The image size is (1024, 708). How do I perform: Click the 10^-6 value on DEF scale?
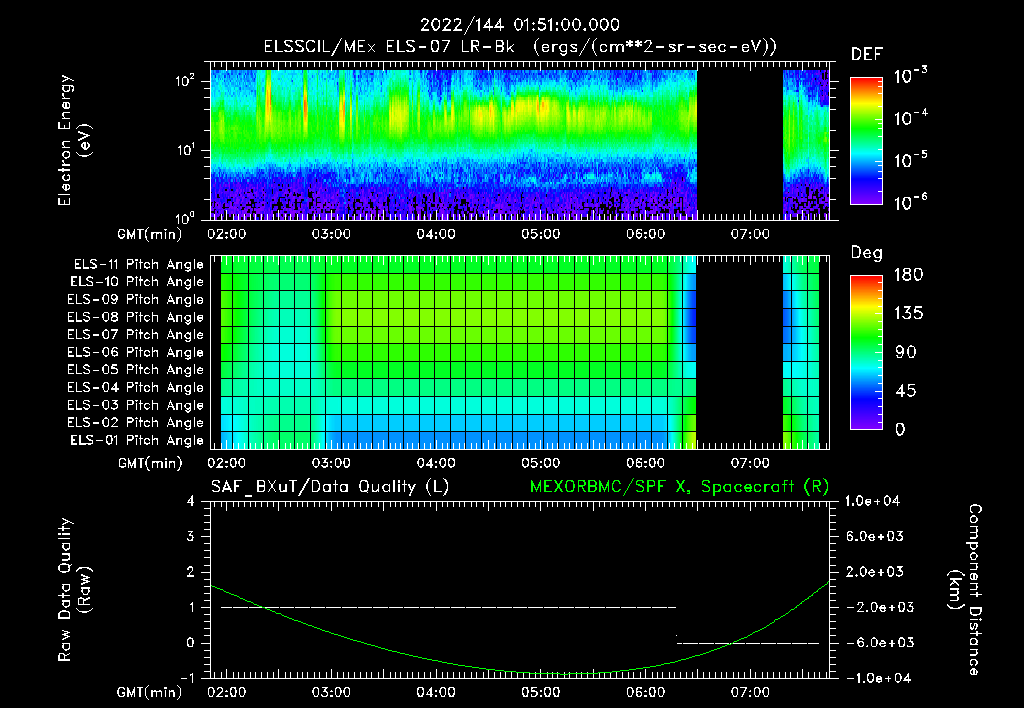coord(911,202)
